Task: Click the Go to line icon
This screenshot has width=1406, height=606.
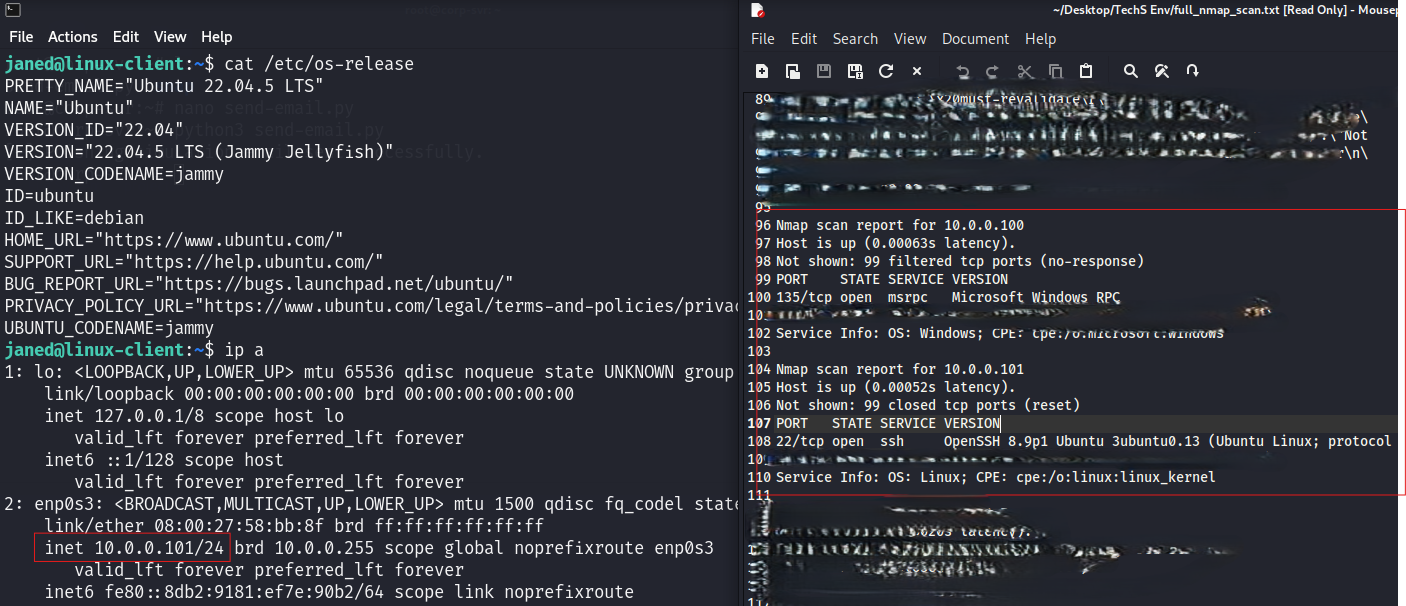Action: pos(1192,71)
